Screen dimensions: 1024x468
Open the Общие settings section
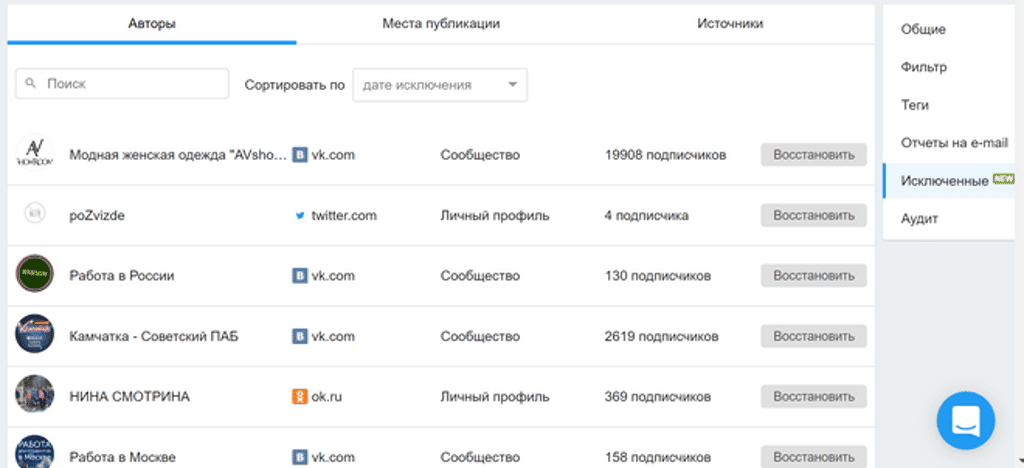tap(923, 29)
